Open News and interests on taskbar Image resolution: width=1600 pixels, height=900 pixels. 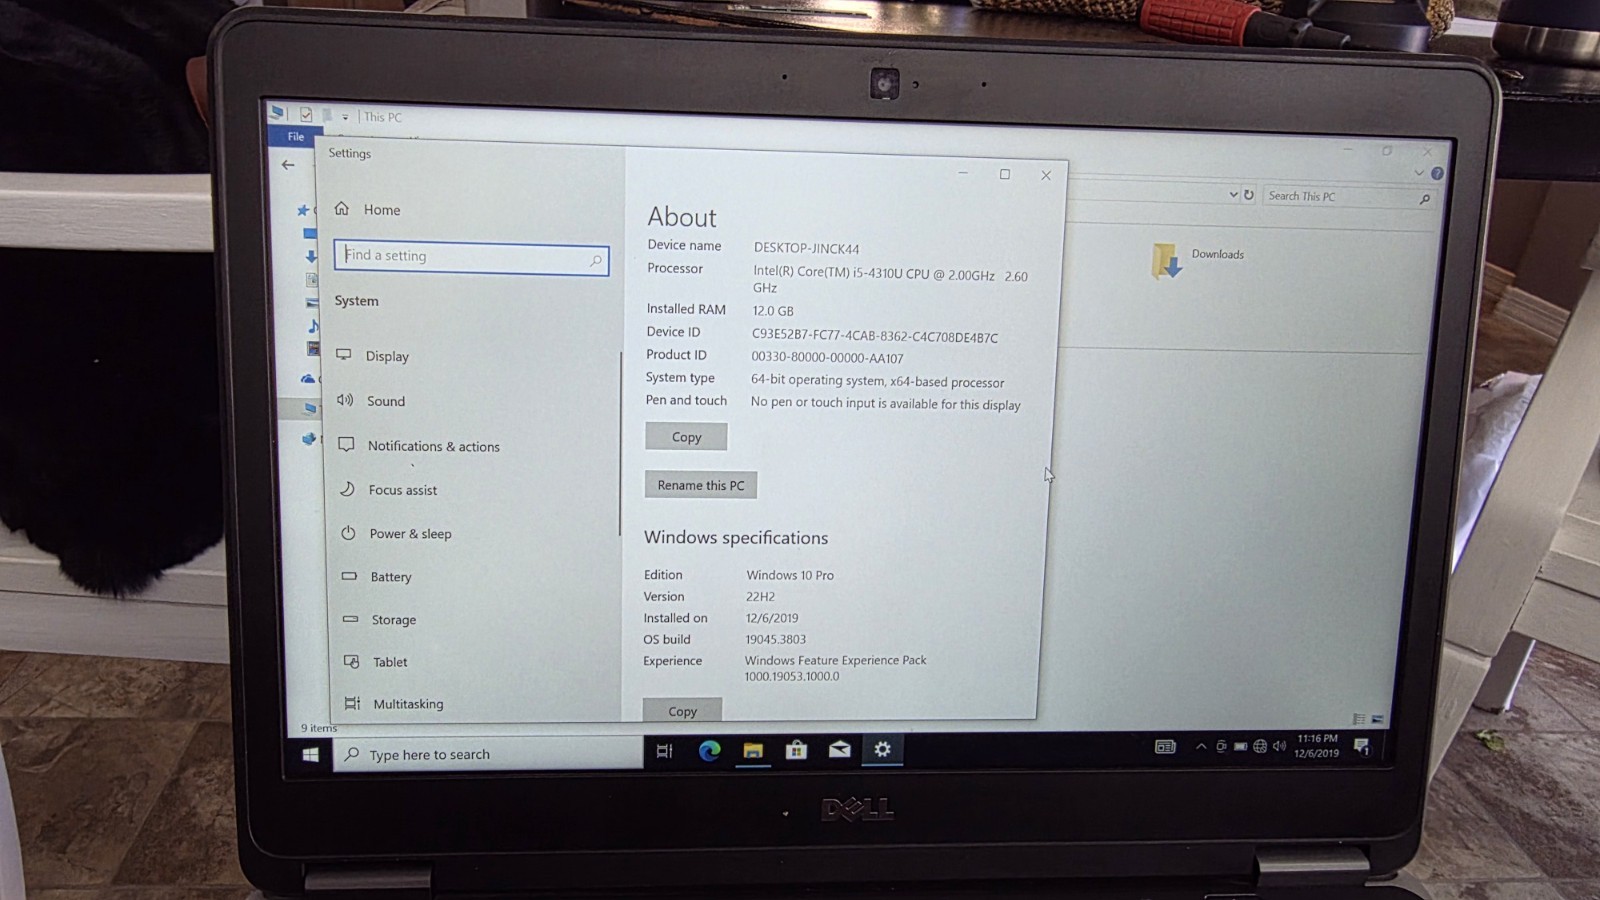(1165, 746)
